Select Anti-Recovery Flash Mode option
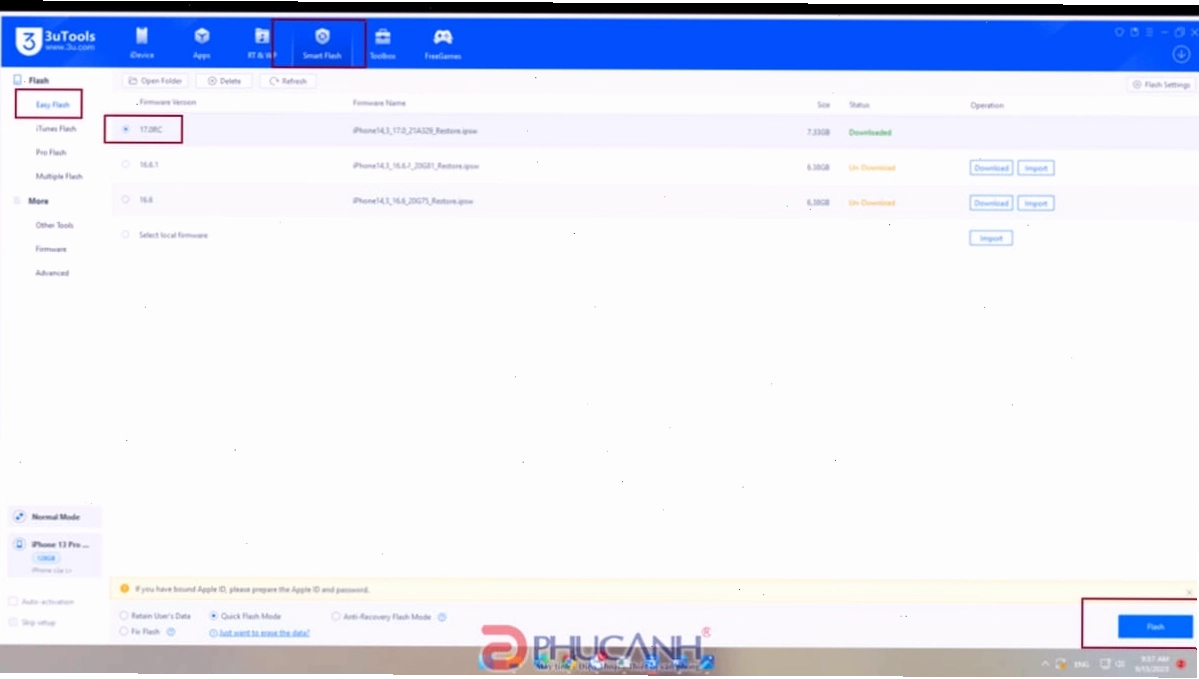Image resolution: width=1199 pixels, height=679 pixels. [336, 616]
